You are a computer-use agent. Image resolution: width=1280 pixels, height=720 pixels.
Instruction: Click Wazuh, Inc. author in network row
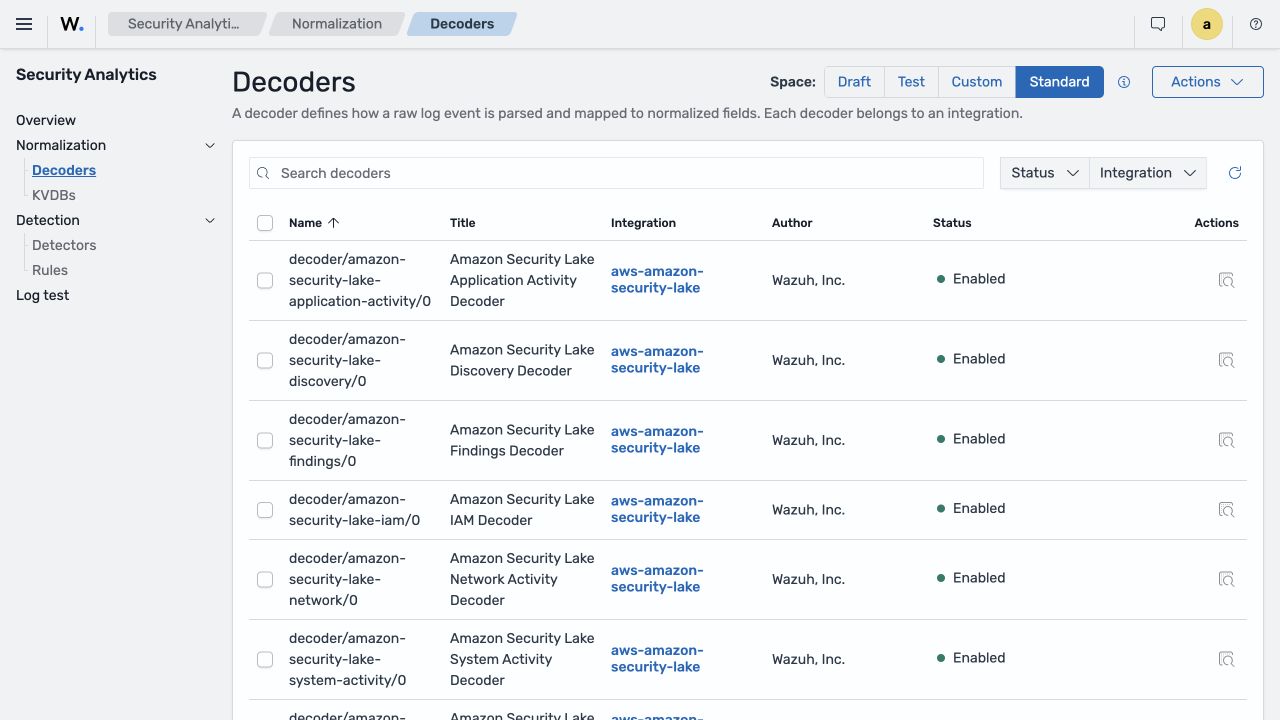(808, 579)
